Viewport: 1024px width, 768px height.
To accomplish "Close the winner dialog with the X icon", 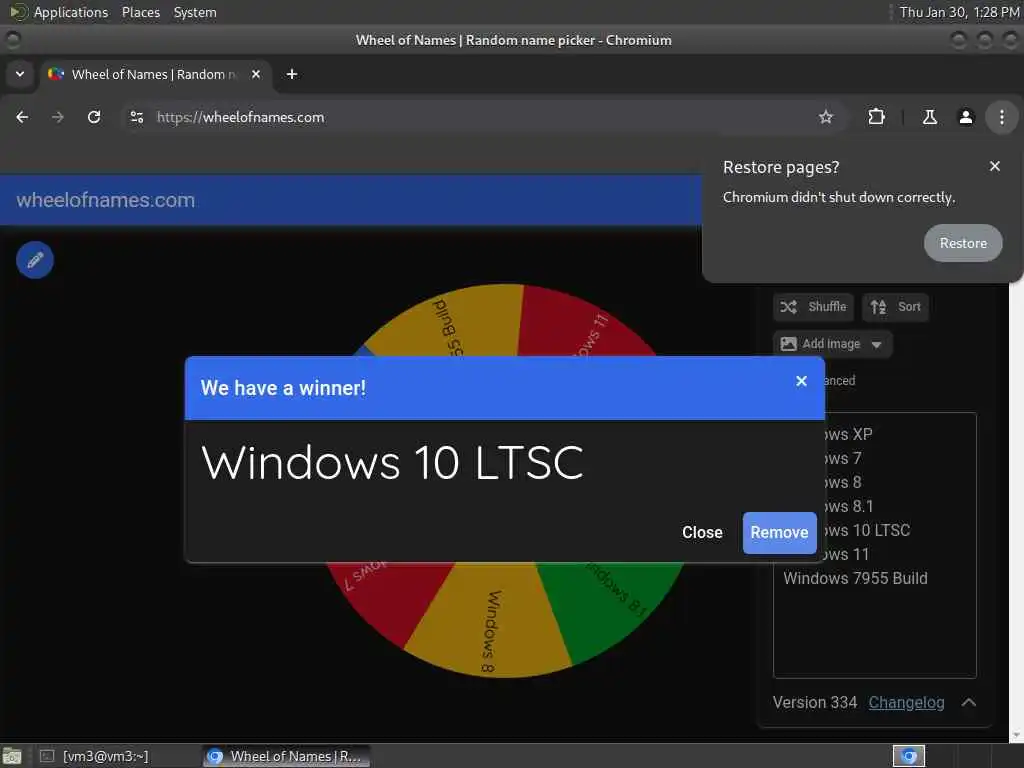I will (801, 381).
